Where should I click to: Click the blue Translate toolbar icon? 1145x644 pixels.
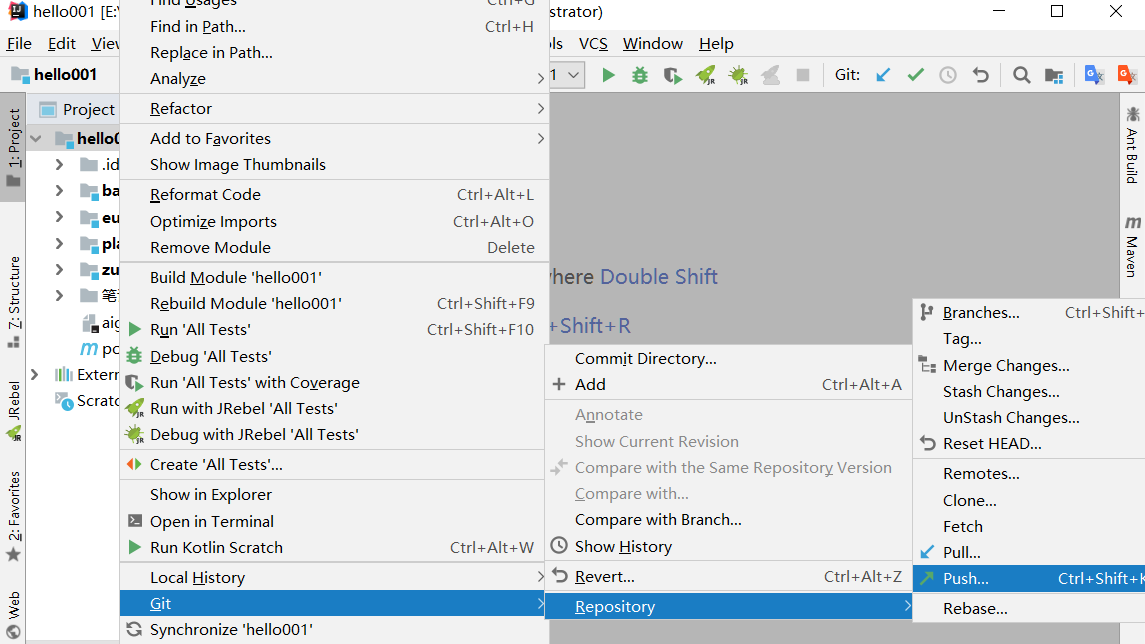click(x=1094, y=75)
